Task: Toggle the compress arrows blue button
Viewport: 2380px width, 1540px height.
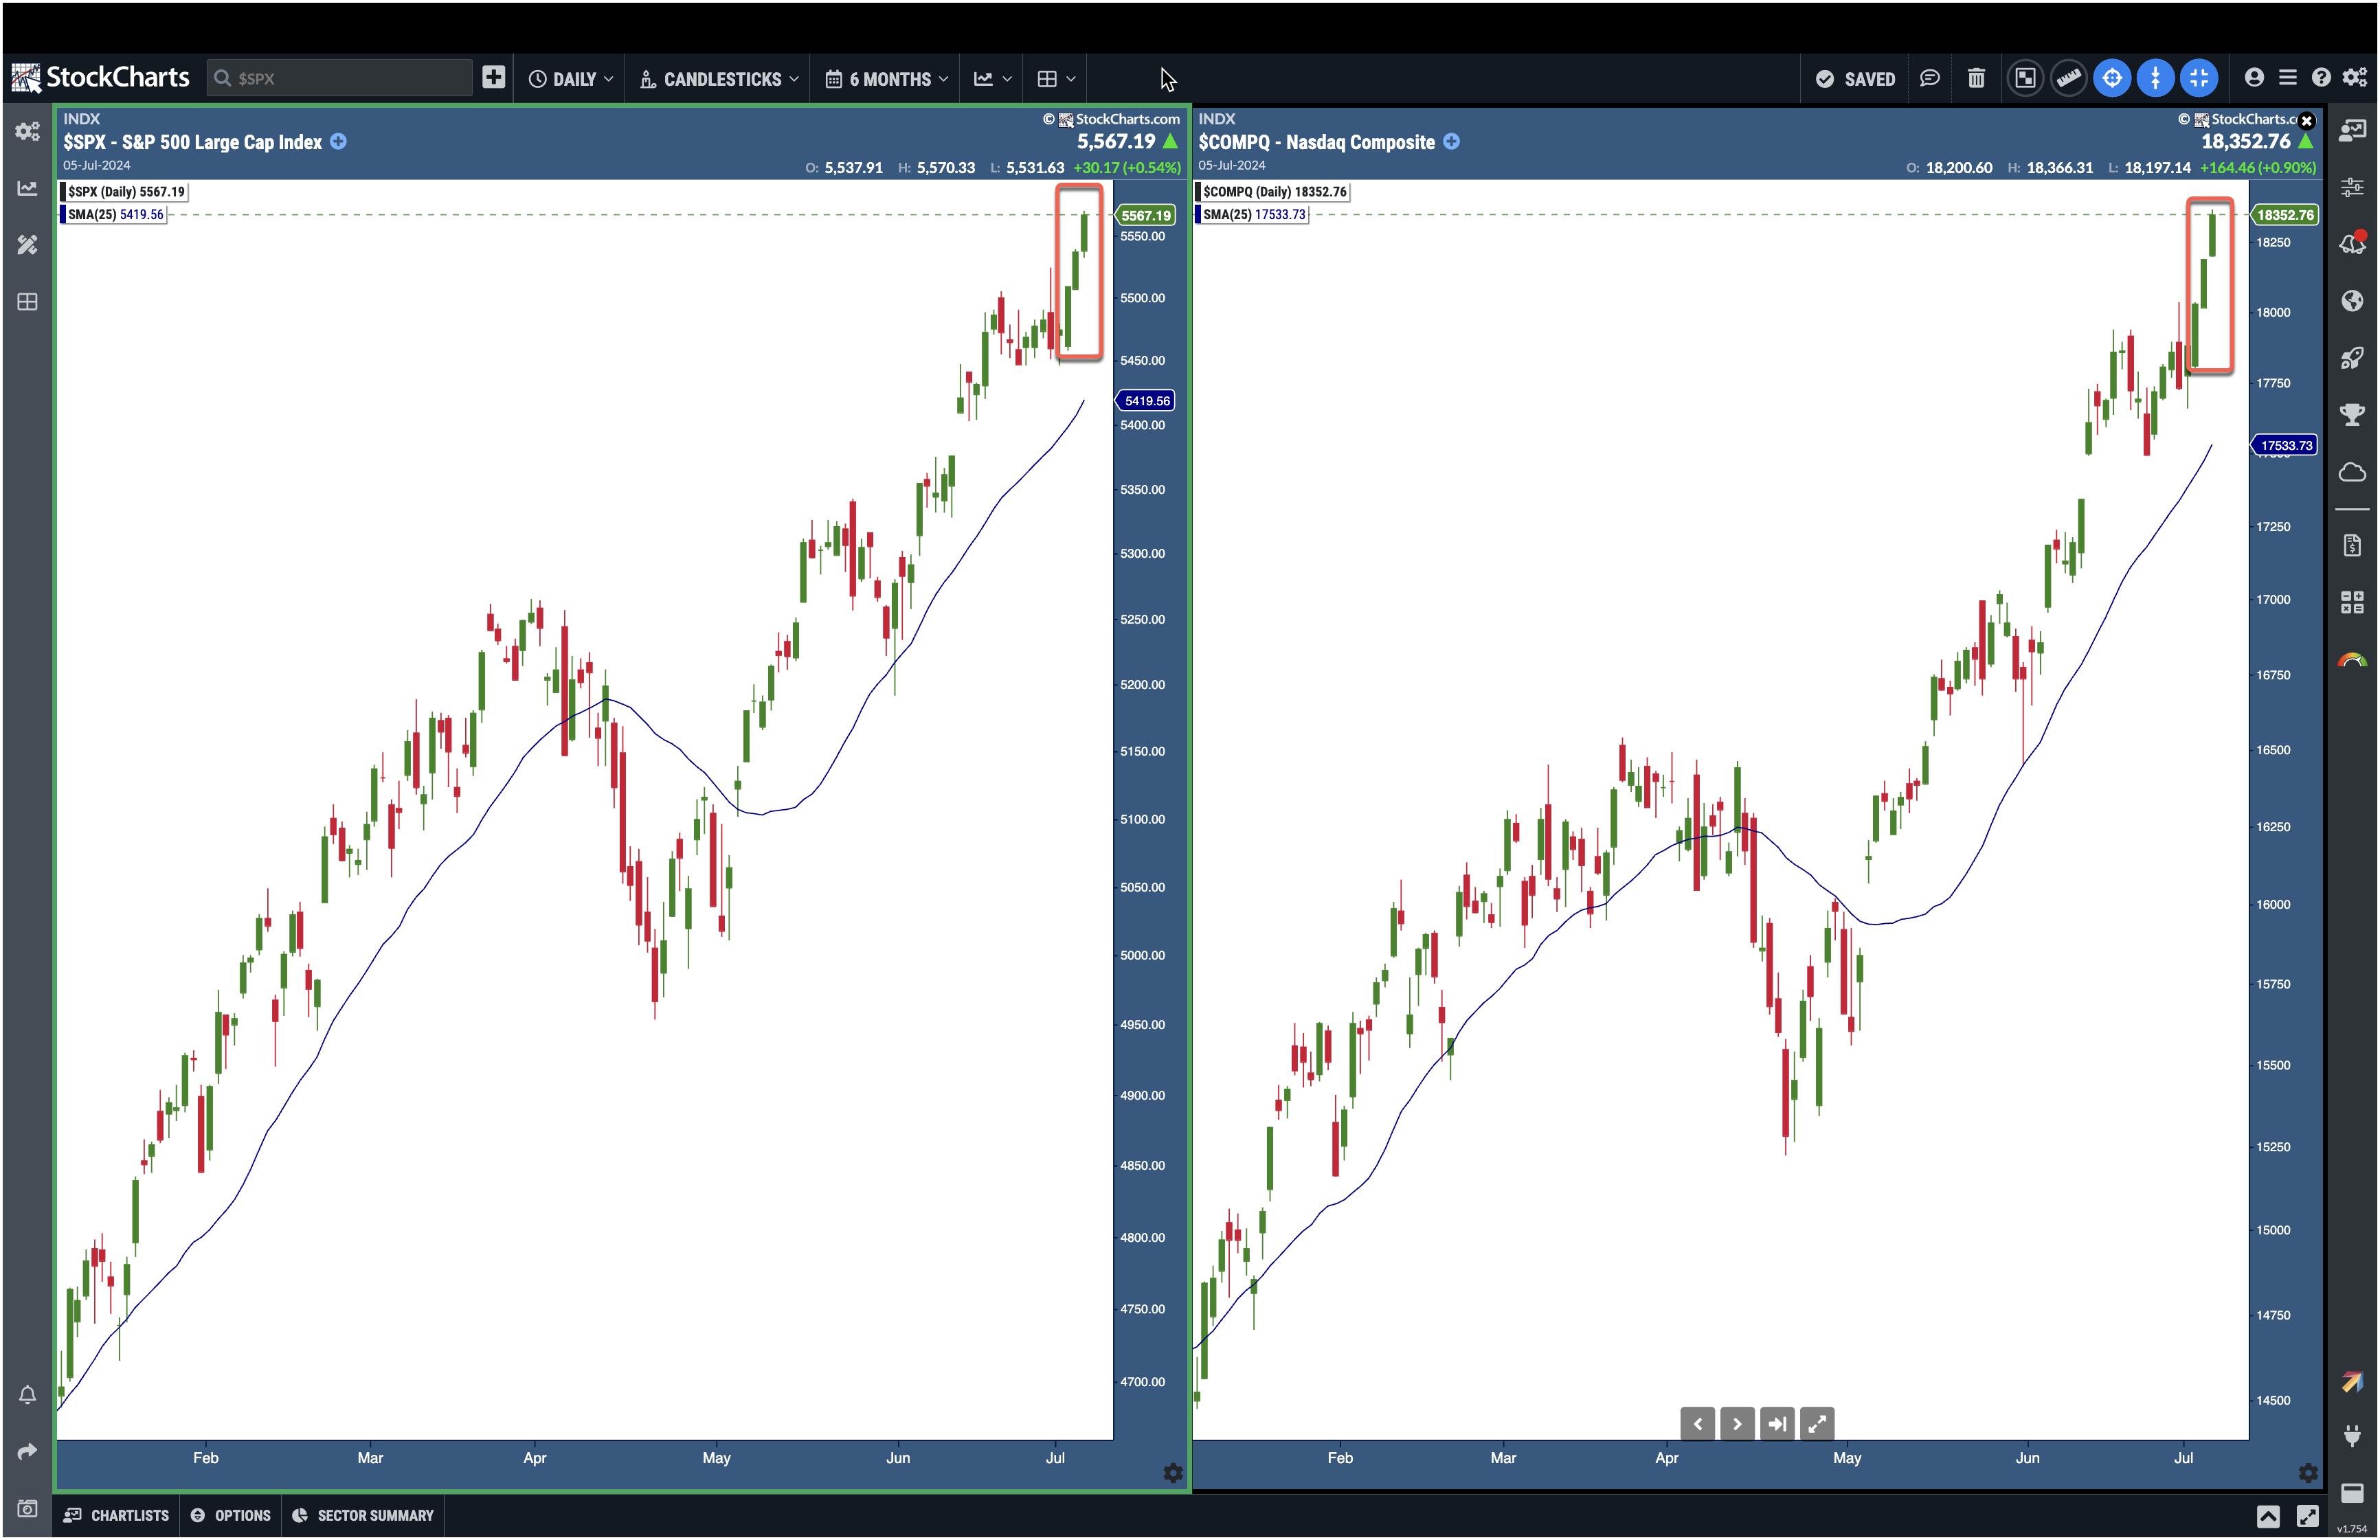Action: click(x=2199, y=78)
